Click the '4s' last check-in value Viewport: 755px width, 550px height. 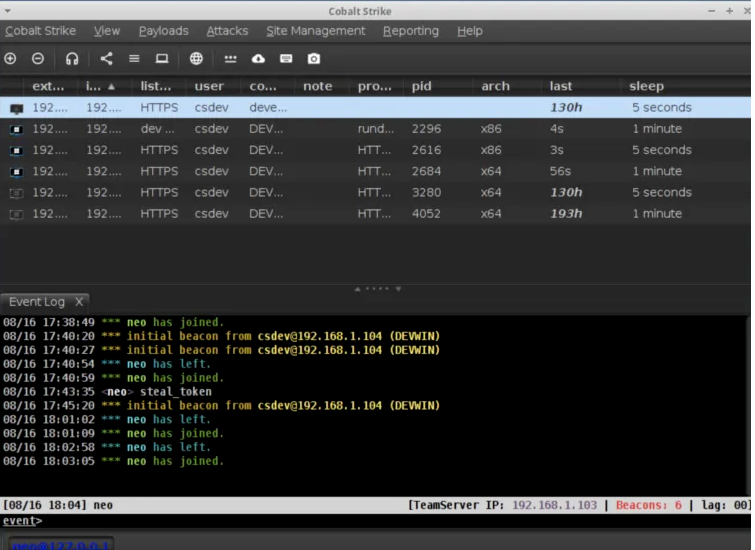pyautogui.click(x=557, y=129)
